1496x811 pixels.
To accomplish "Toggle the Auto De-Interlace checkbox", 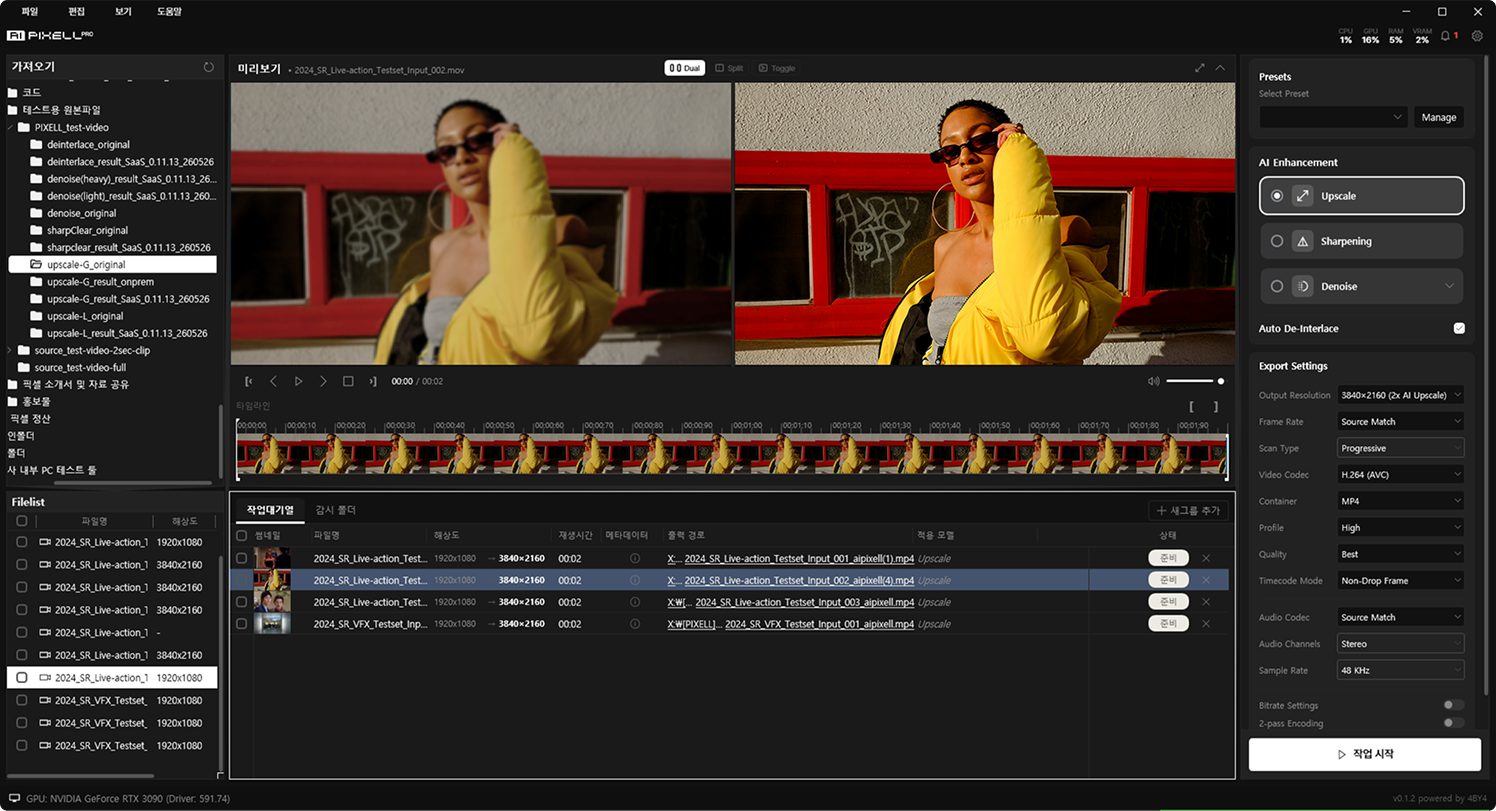I will coord(1459,328).
